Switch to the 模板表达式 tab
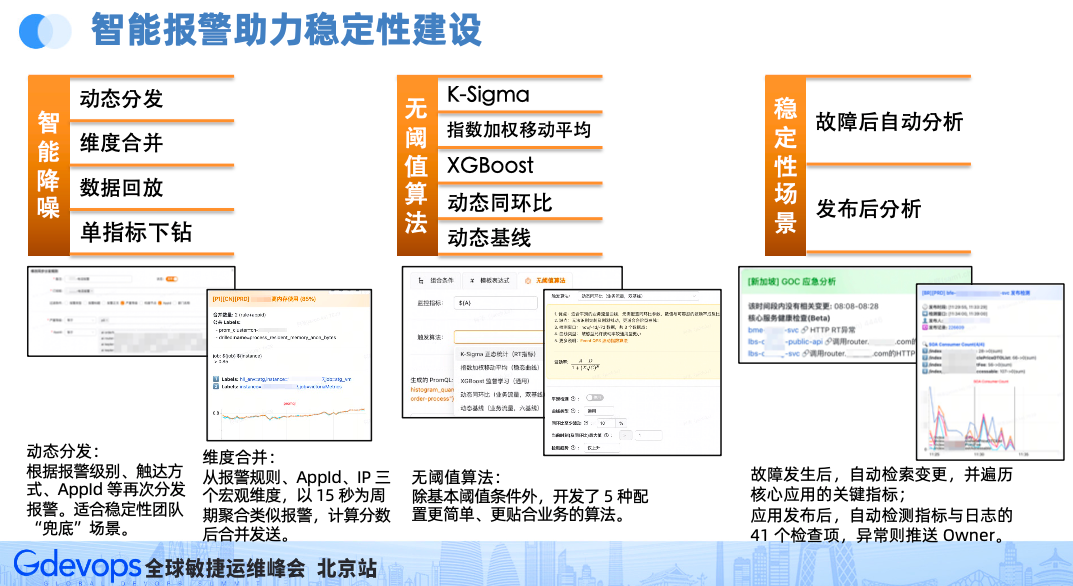This screenshot has width=1073, height=586. [x=490, y=281]
